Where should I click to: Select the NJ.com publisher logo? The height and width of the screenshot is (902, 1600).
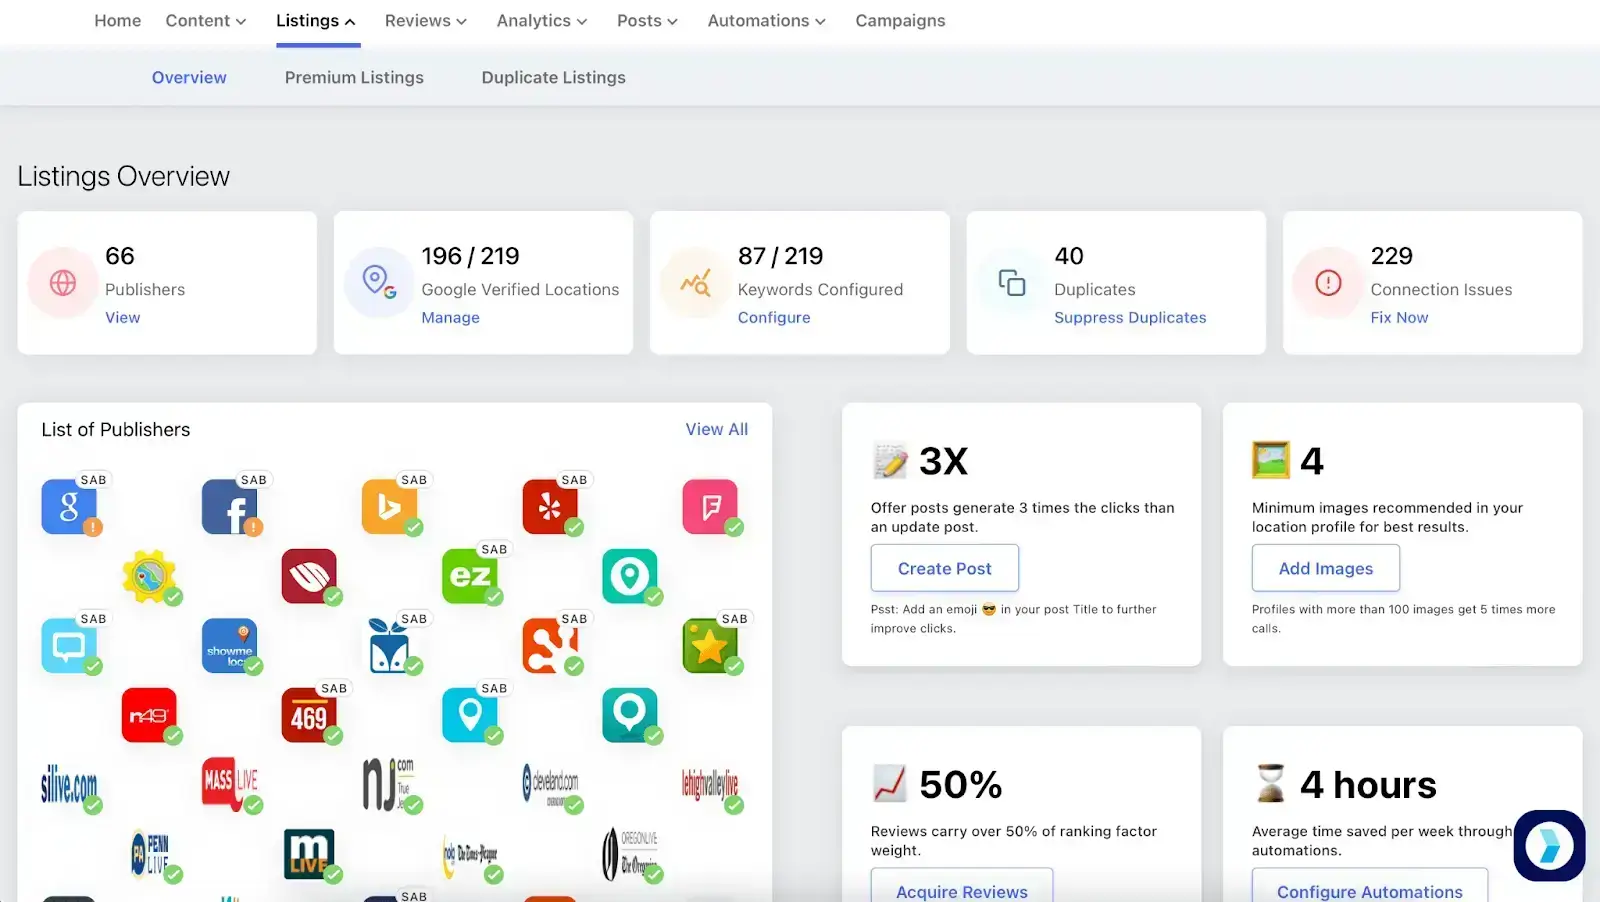click(389, 785)
